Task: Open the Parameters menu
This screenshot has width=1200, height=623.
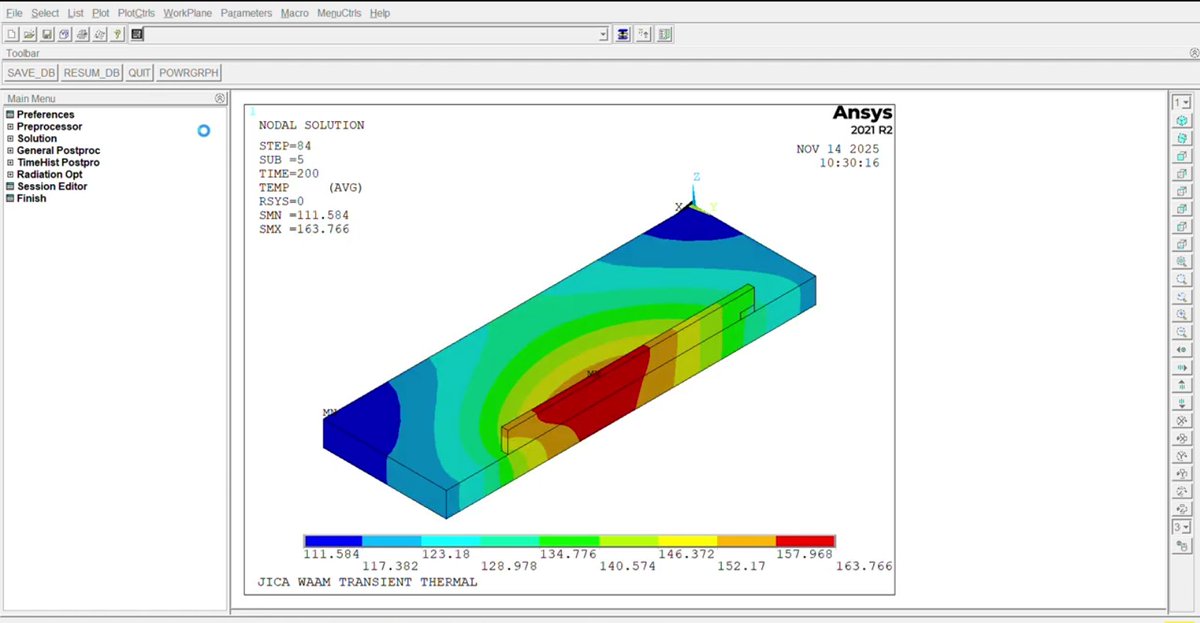Action: tap(246, 13)
